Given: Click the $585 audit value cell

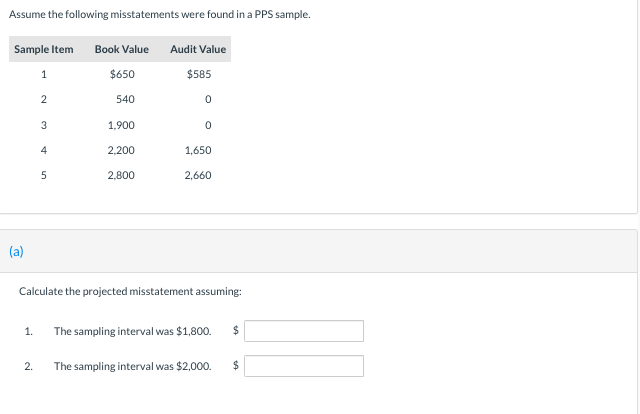Looking at the screenshot, I should 199,75.
